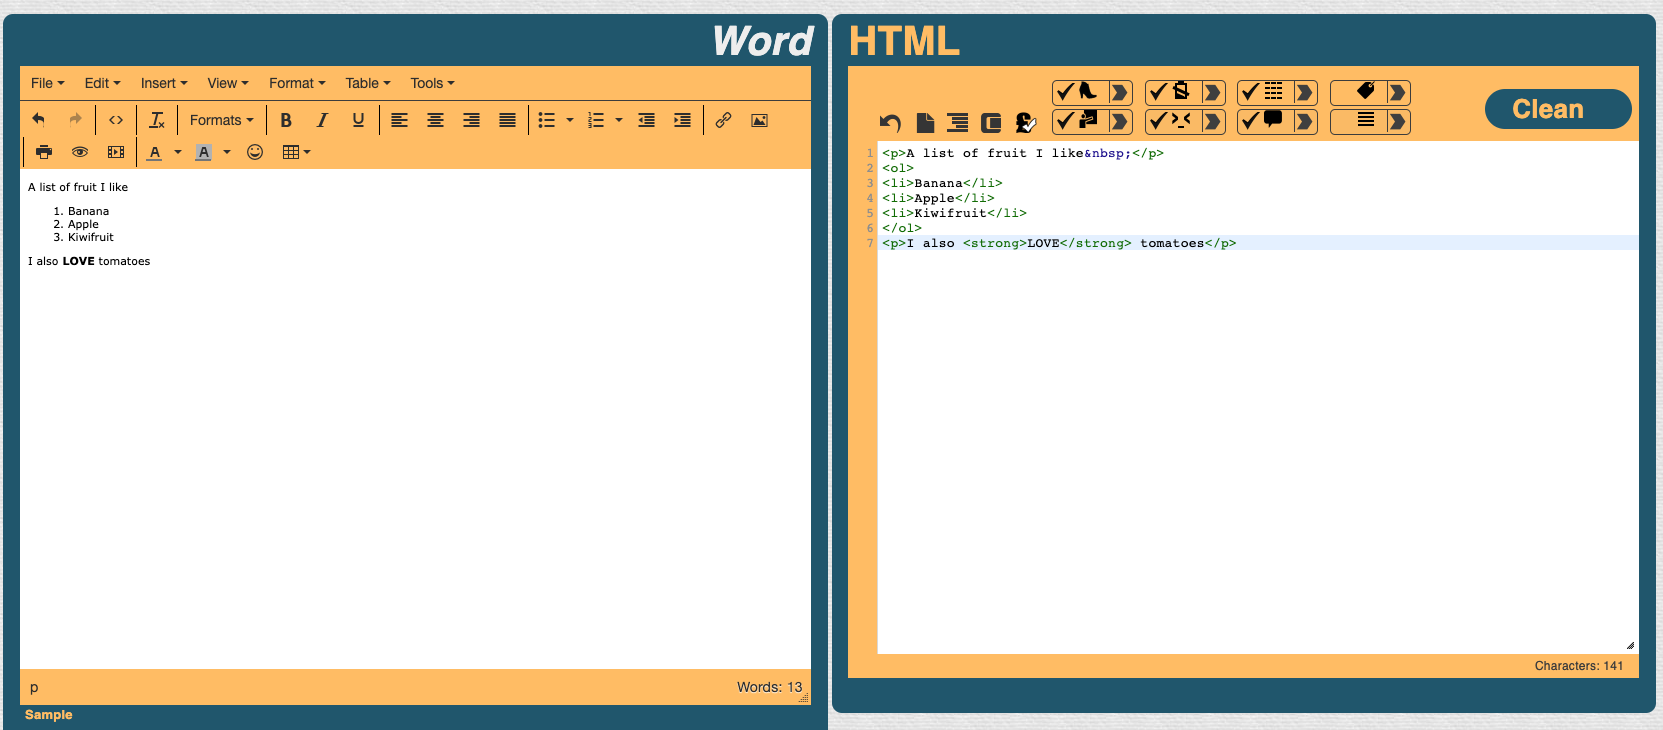Align text center
Screen dimensions: 1663x730
(435, 120)
